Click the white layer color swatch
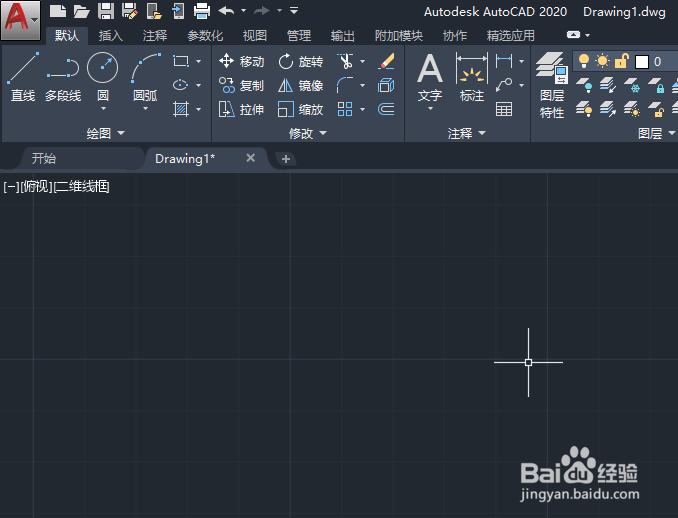678x518 pixels. pyautogui.click(x=642, y=62)
